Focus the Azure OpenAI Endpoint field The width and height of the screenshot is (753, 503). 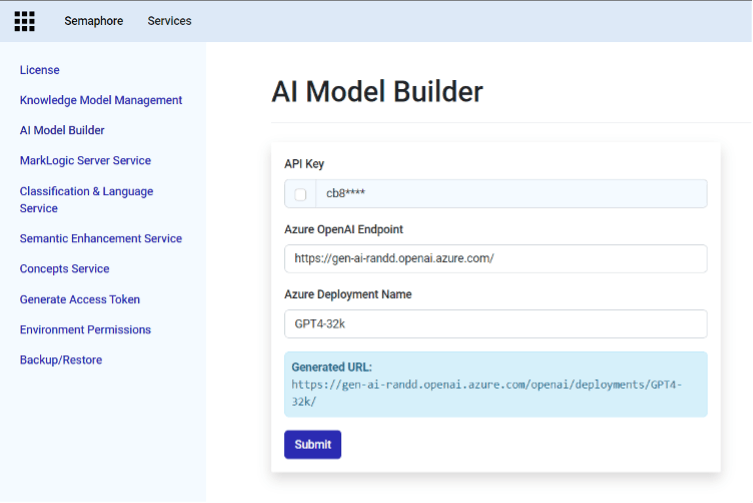pos(495,258)
